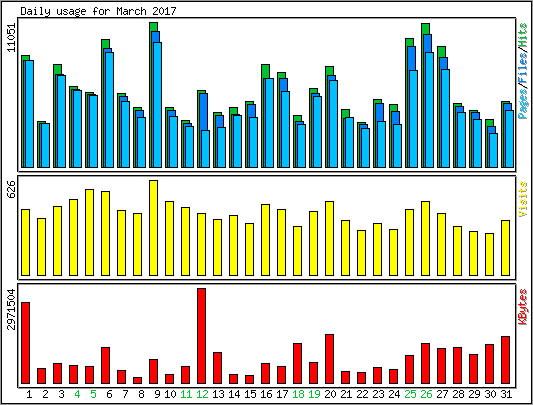Select green weekend day 19 label

[x=314, y=394]
